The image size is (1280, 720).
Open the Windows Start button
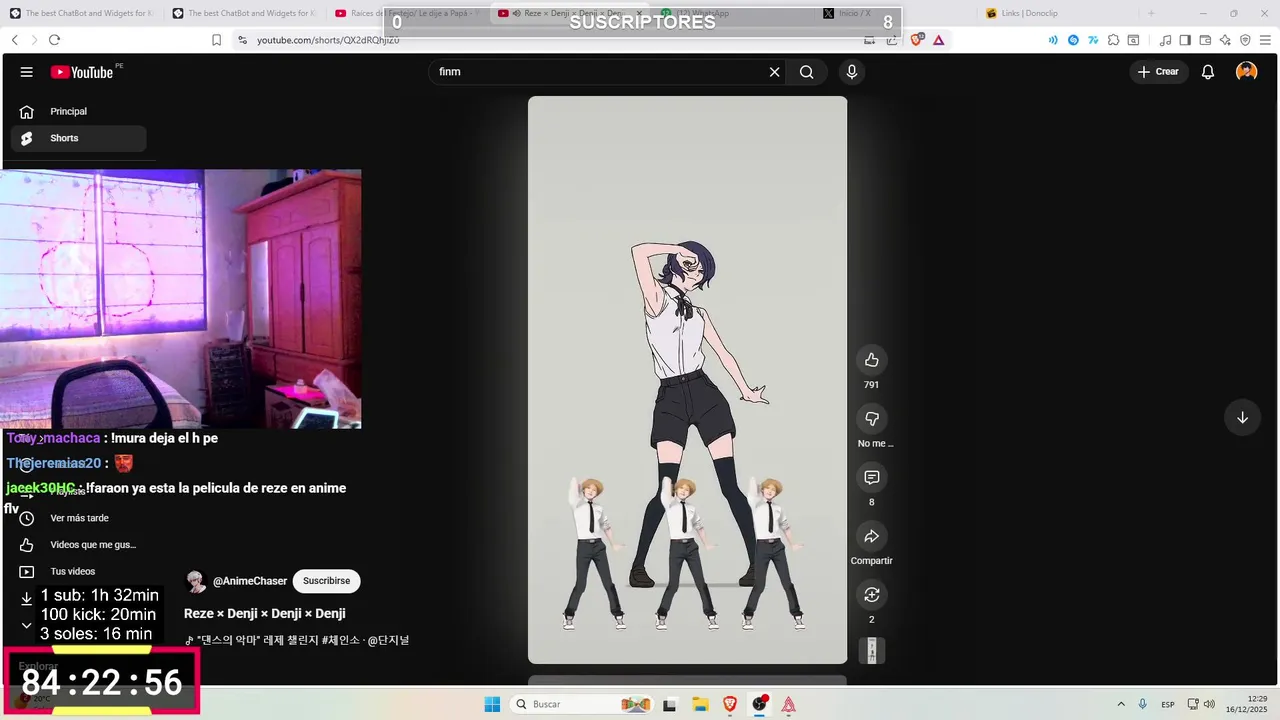click(x=492, y=705)
